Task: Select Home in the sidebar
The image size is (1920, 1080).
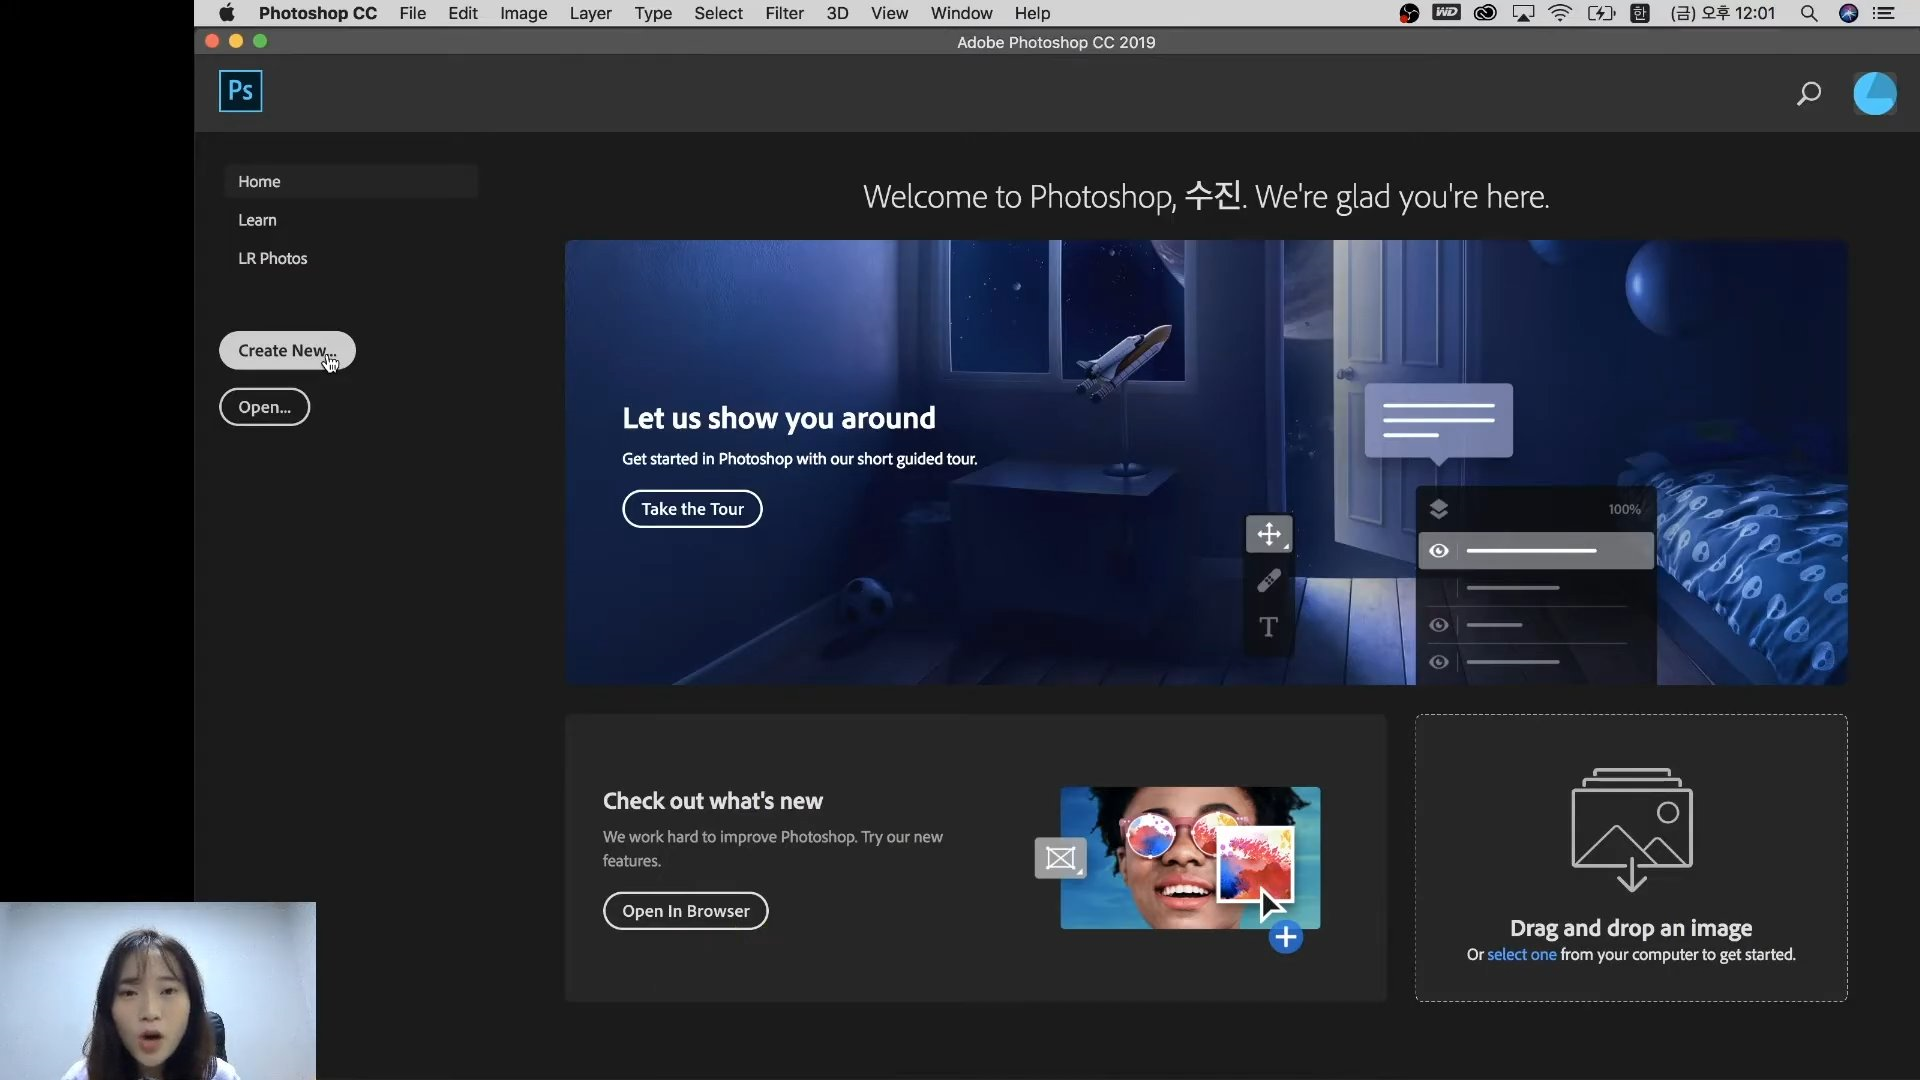Action: (x=351, y=181)
